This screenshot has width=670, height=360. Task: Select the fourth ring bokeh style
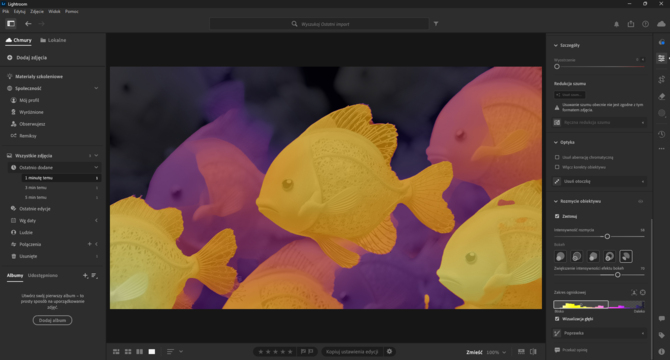pyautogui.click(x=609, y=256)
